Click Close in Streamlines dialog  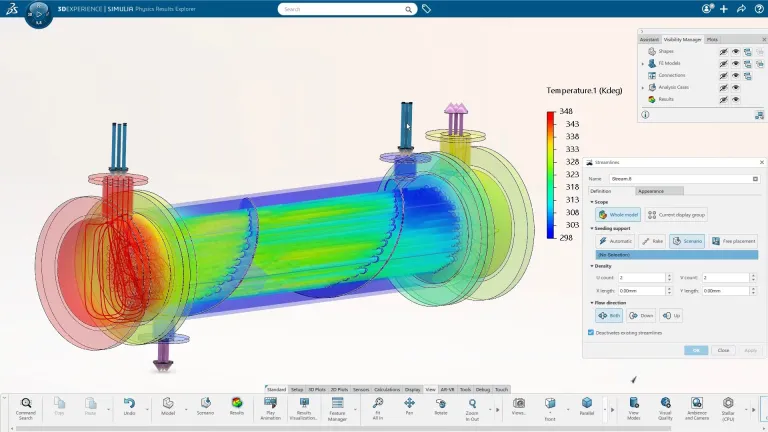coord(723,350)
